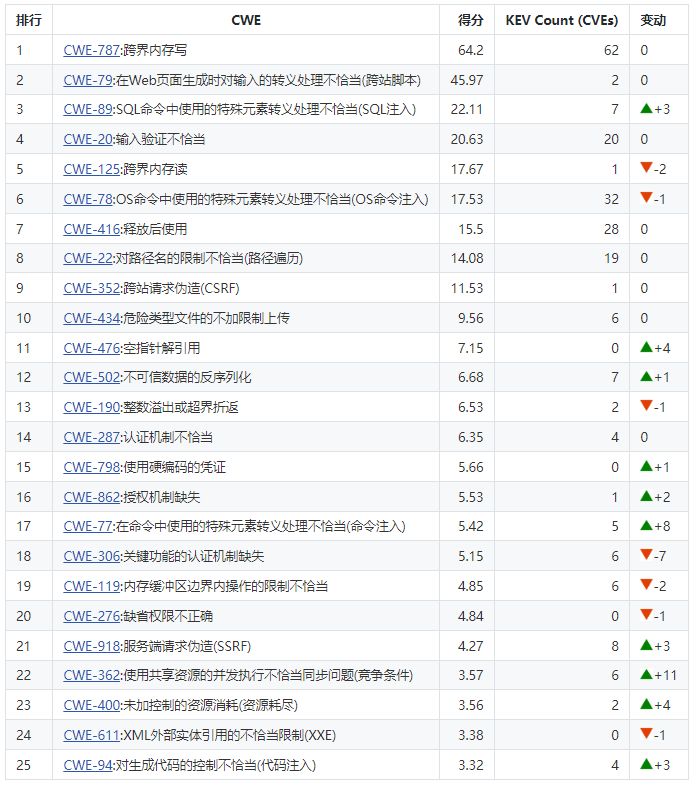Screen dimensions: 698x785
Task: Open the CWE-400 link
Action: (92, 706)
